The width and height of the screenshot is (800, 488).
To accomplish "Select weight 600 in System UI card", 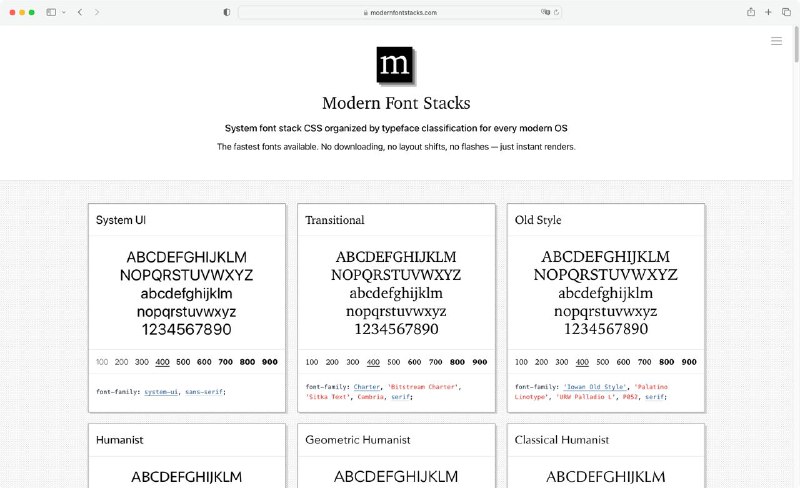I will (x=204, y=362).
